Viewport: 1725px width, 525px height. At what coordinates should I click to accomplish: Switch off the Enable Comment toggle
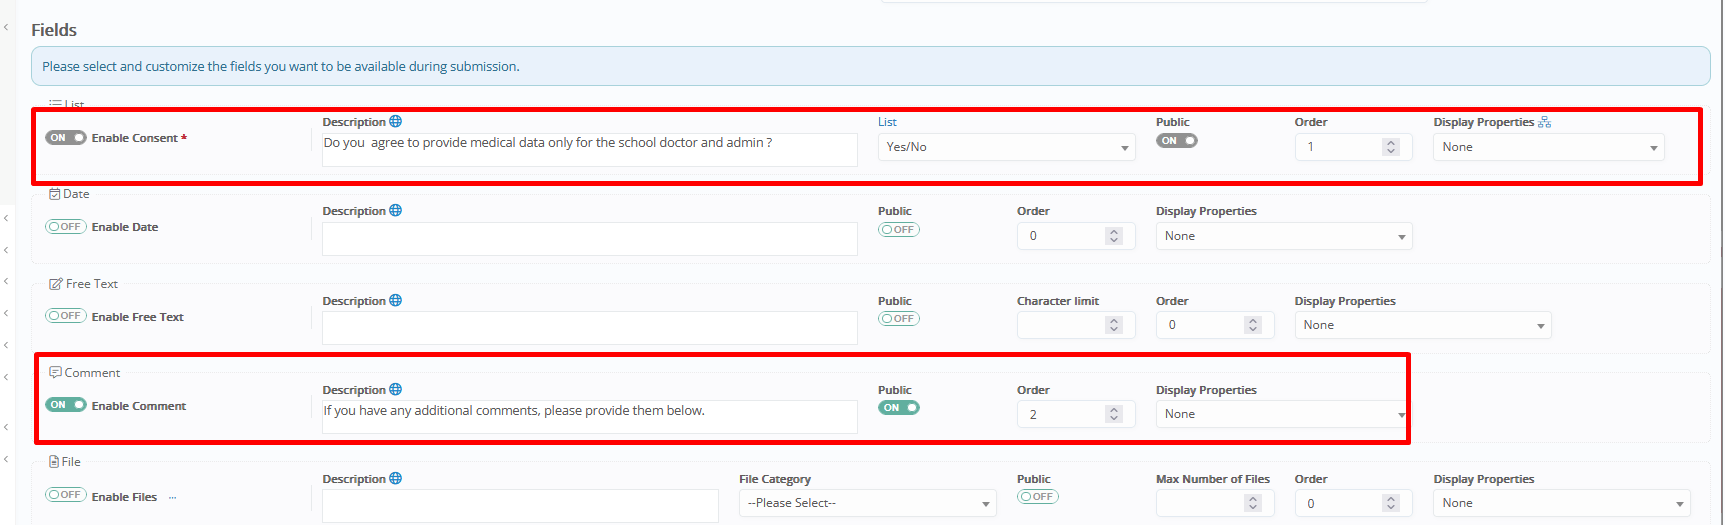point(66,405)
